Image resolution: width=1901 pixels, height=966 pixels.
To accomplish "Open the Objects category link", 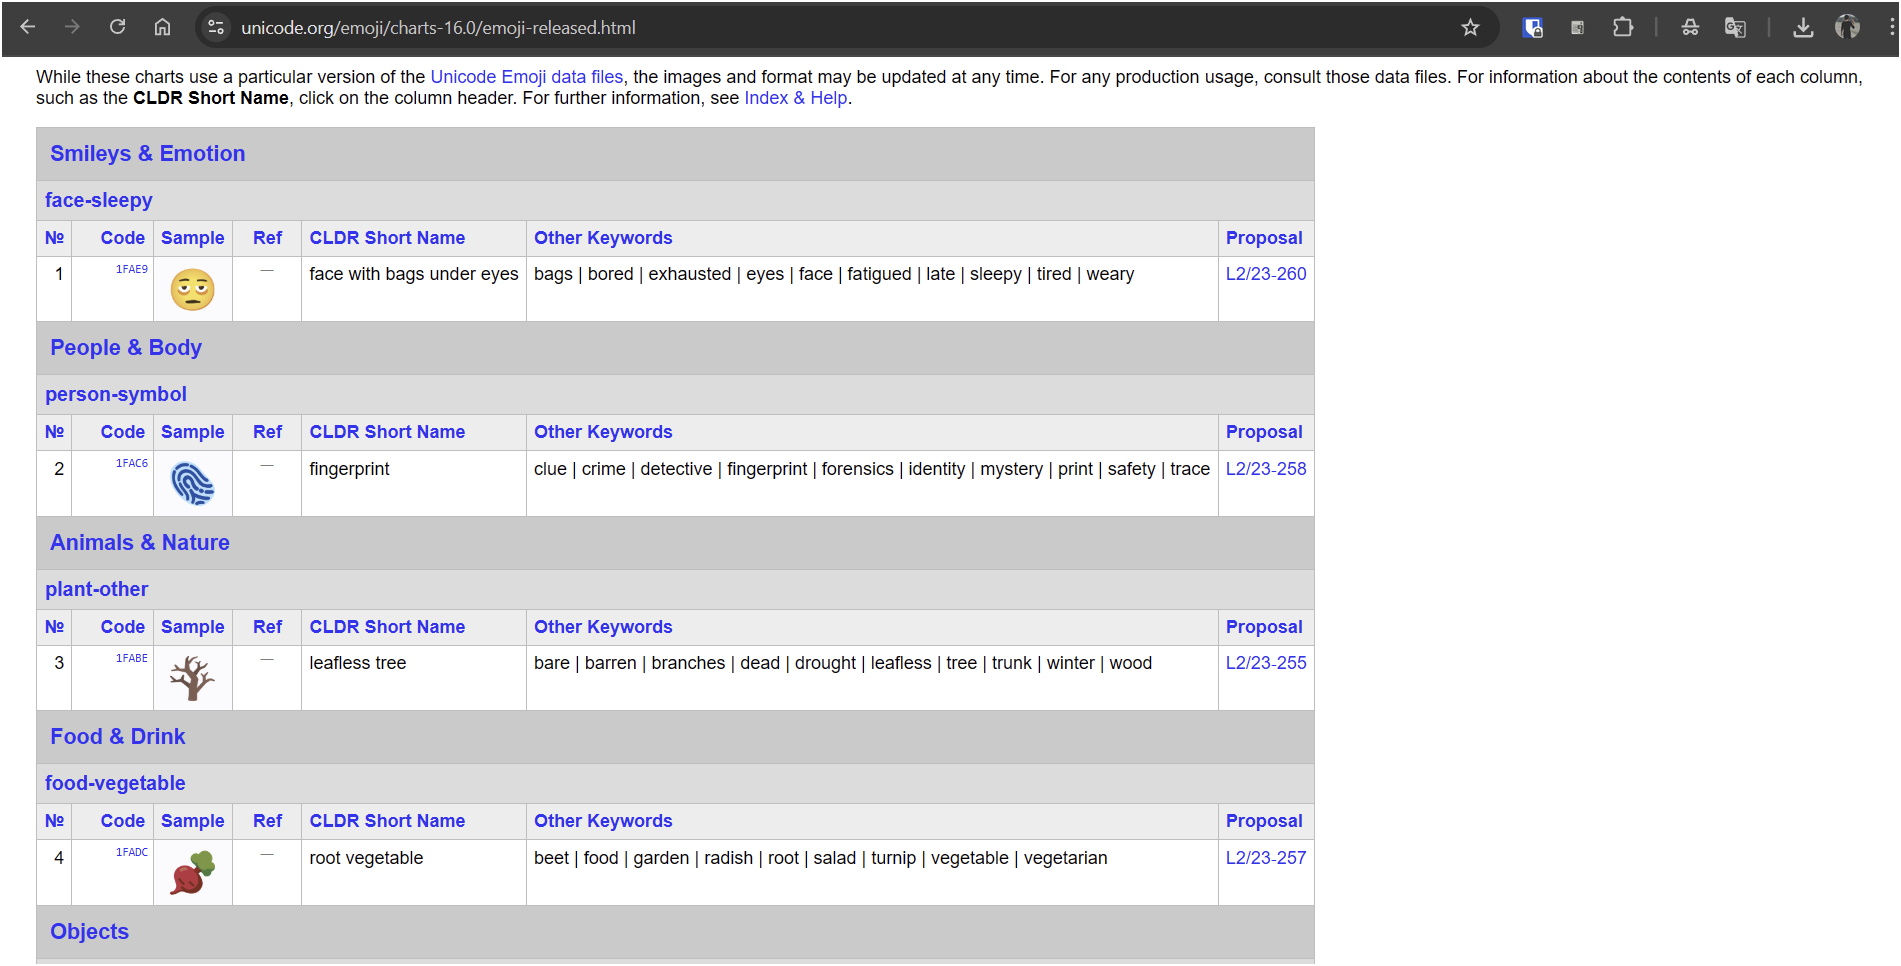I will [90, 932].
